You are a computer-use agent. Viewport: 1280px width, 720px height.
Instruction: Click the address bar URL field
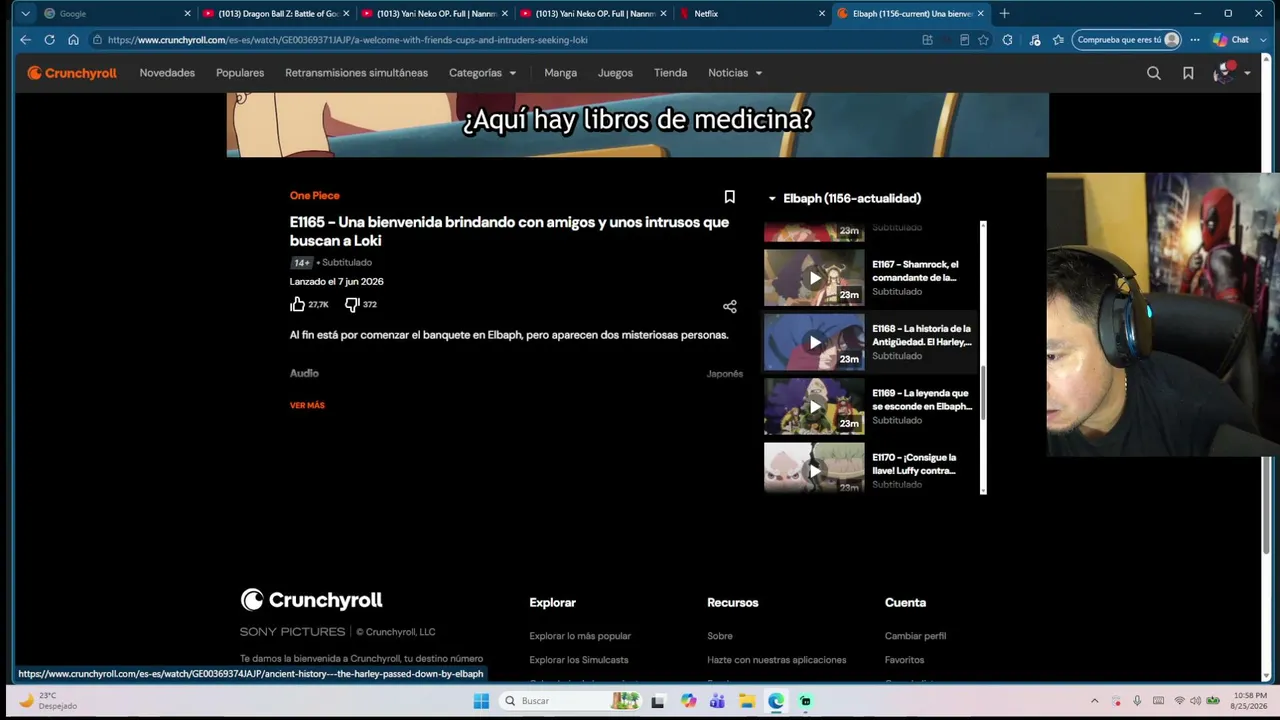(500, 40)
